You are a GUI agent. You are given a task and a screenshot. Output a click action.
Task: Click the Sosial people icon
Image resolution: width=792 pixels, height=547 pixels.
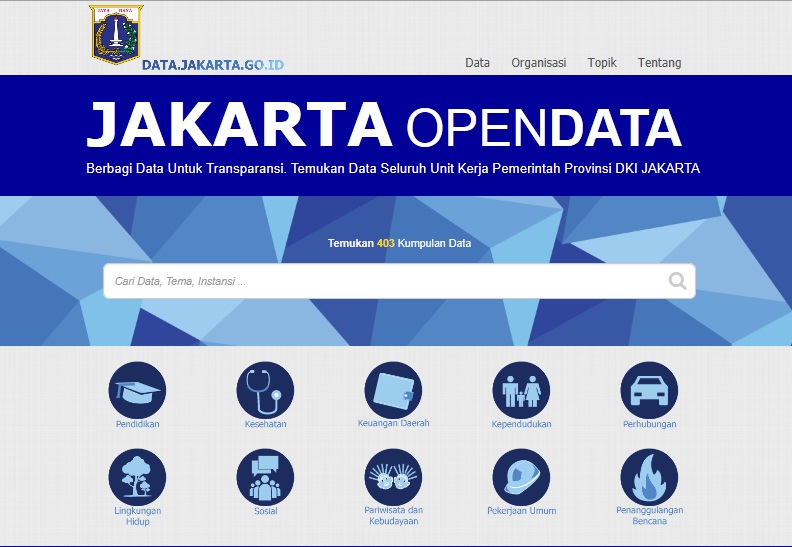[265, 477]
